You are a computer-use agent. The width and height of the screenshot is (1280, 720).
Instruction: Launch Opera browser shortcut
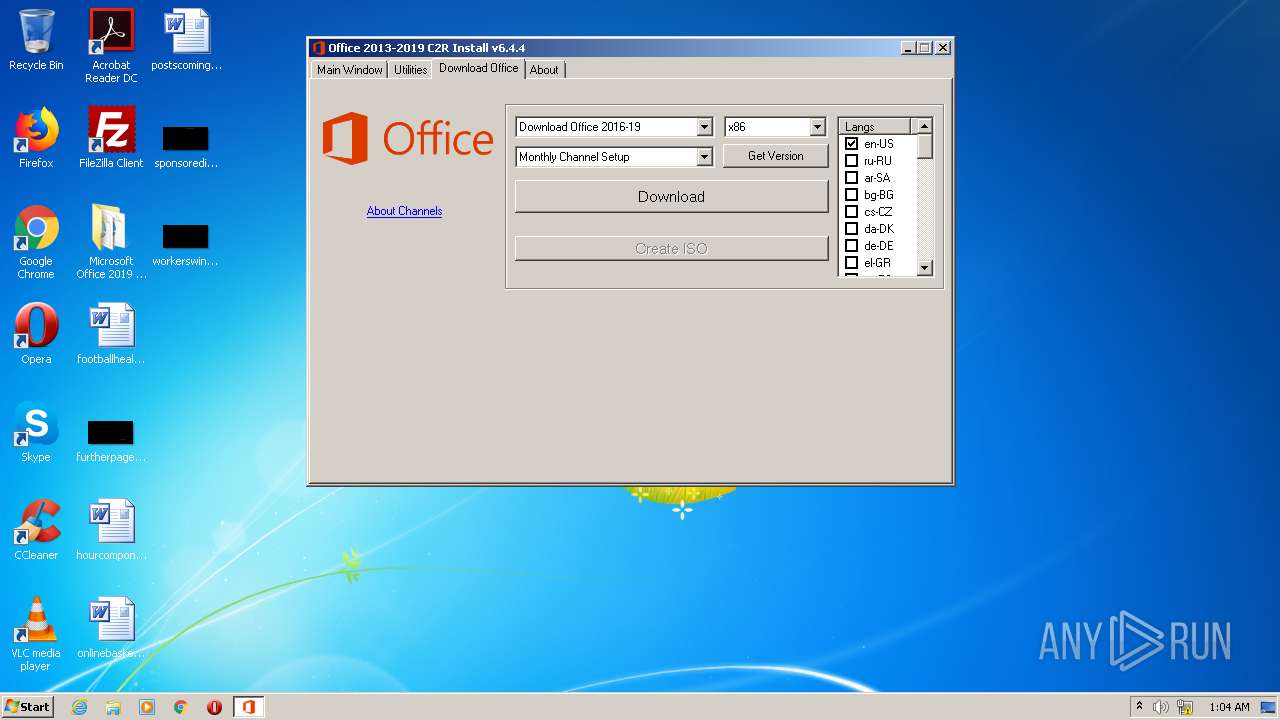pyautogui.click(x=36, y=334)
